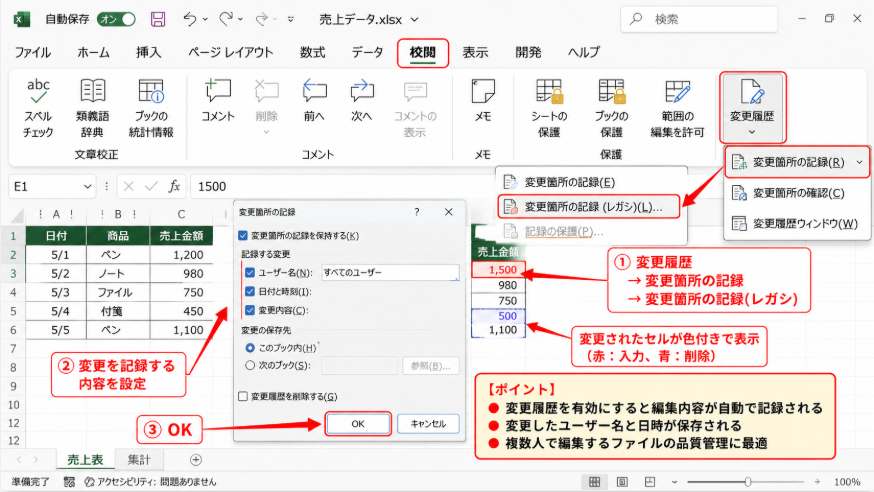This screenshot has width=874, height=492.
Task: Run スペルチェック spell check
Action: tap(38, 108)
